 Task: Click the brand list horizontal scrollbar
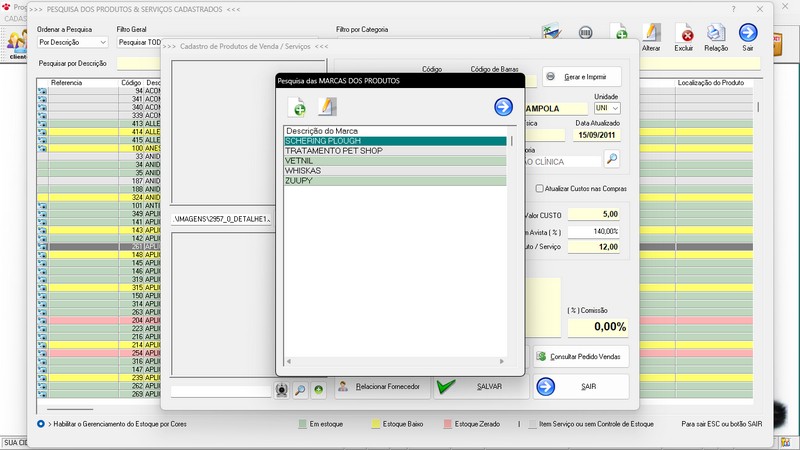[398, 361]
